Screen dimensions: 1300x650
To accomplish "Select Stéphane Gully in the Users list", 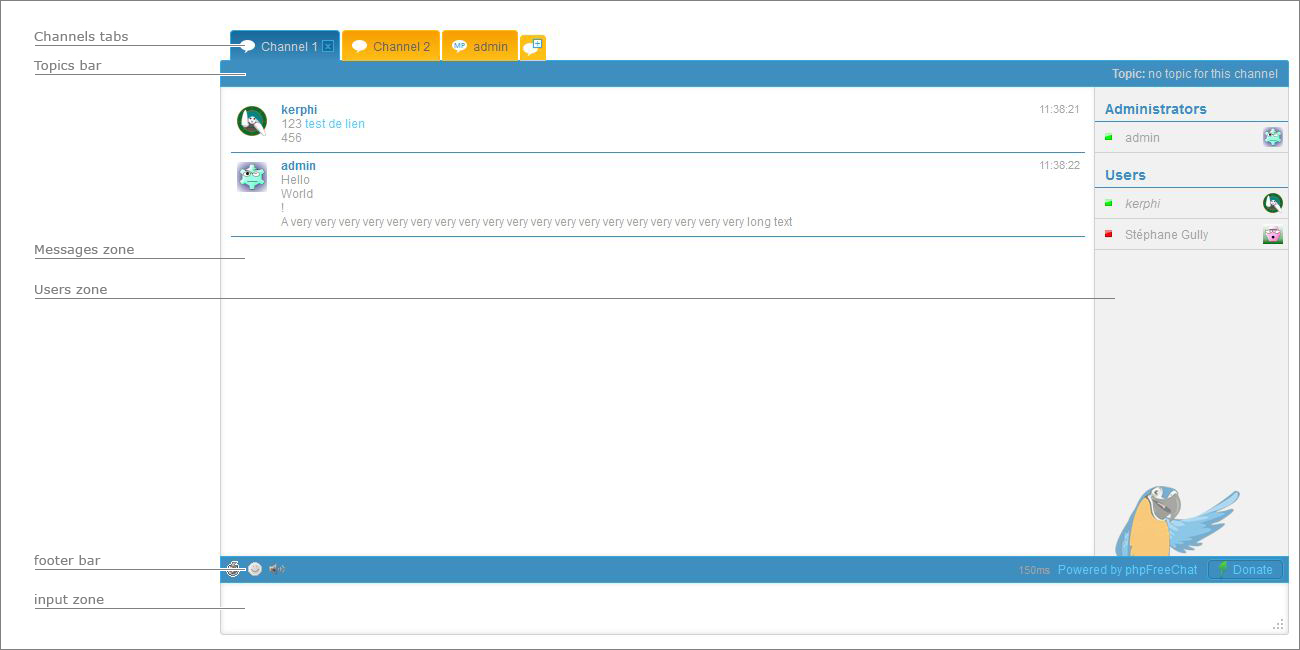I will [x=1166, y=235].
